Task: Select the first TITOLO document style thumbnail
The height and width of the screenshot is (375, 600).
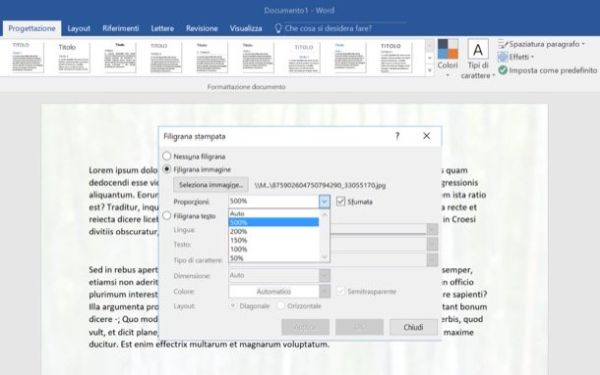Action: 28,57
